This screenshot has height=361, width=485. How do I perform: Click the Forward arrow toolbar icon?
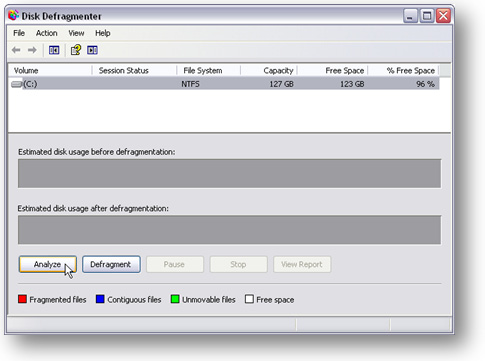point(32,50)
